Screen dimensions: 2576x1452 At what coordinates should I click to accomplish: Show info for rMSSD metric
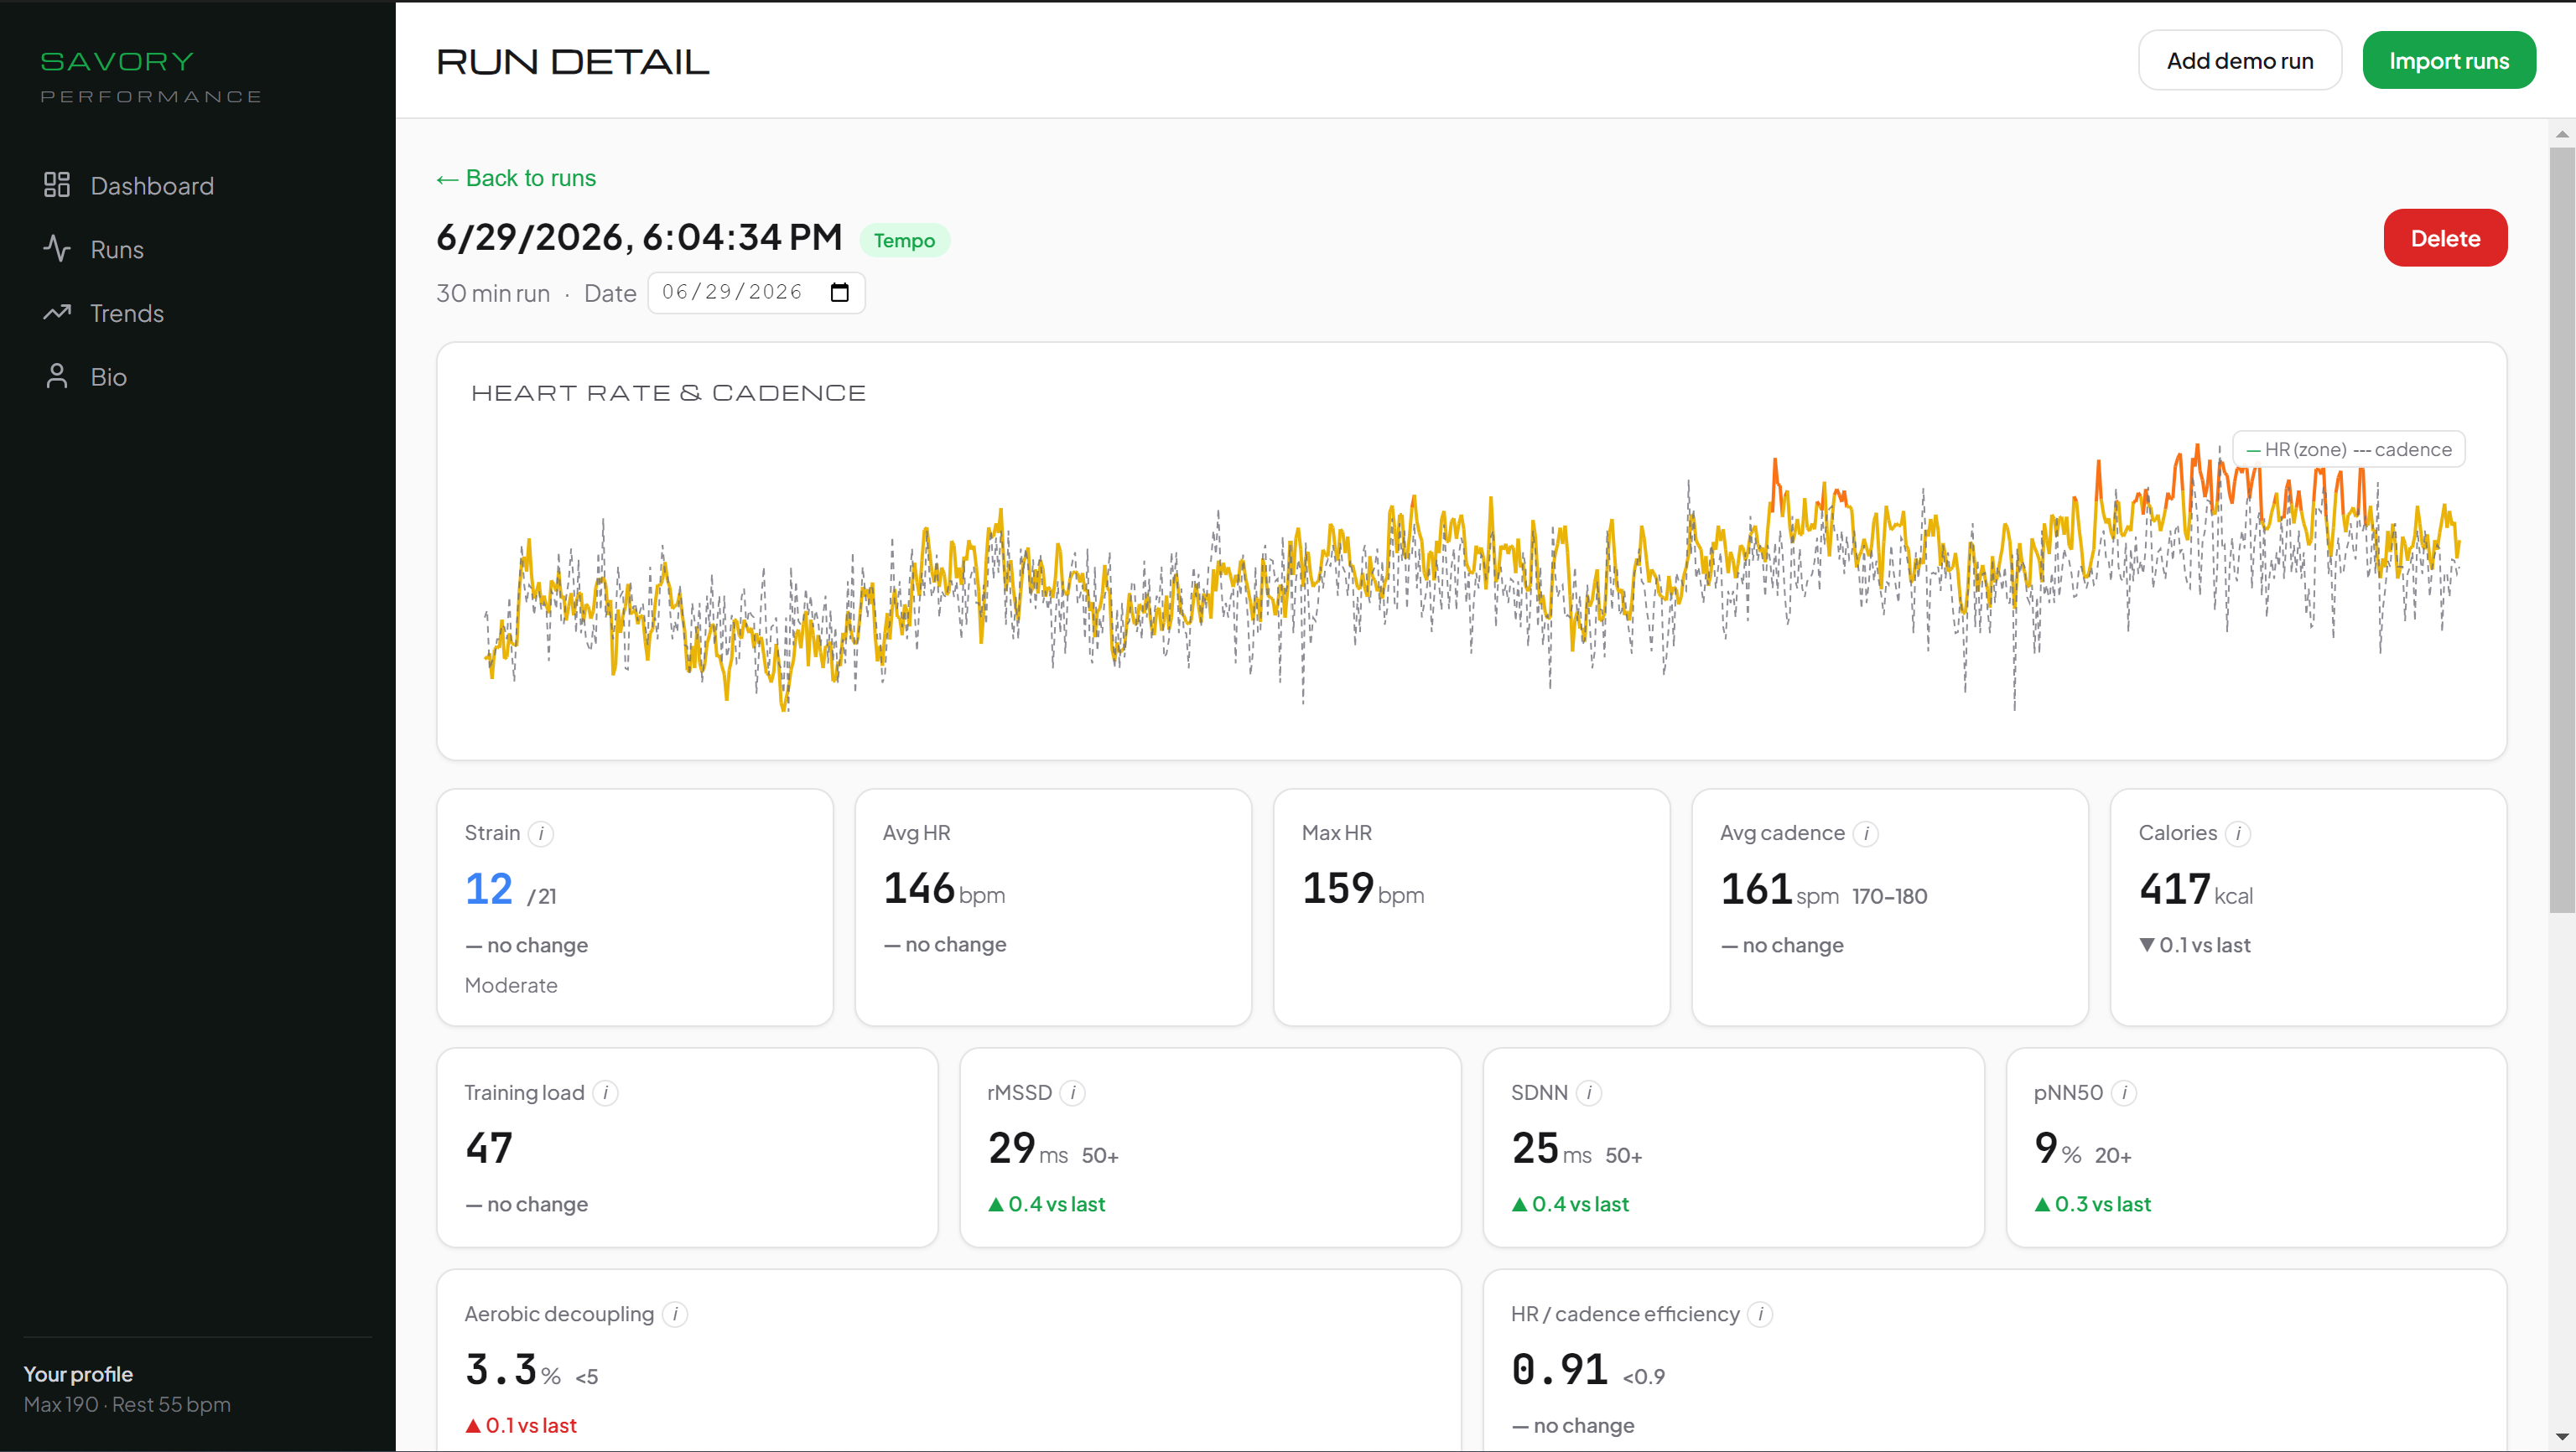1073,1093
